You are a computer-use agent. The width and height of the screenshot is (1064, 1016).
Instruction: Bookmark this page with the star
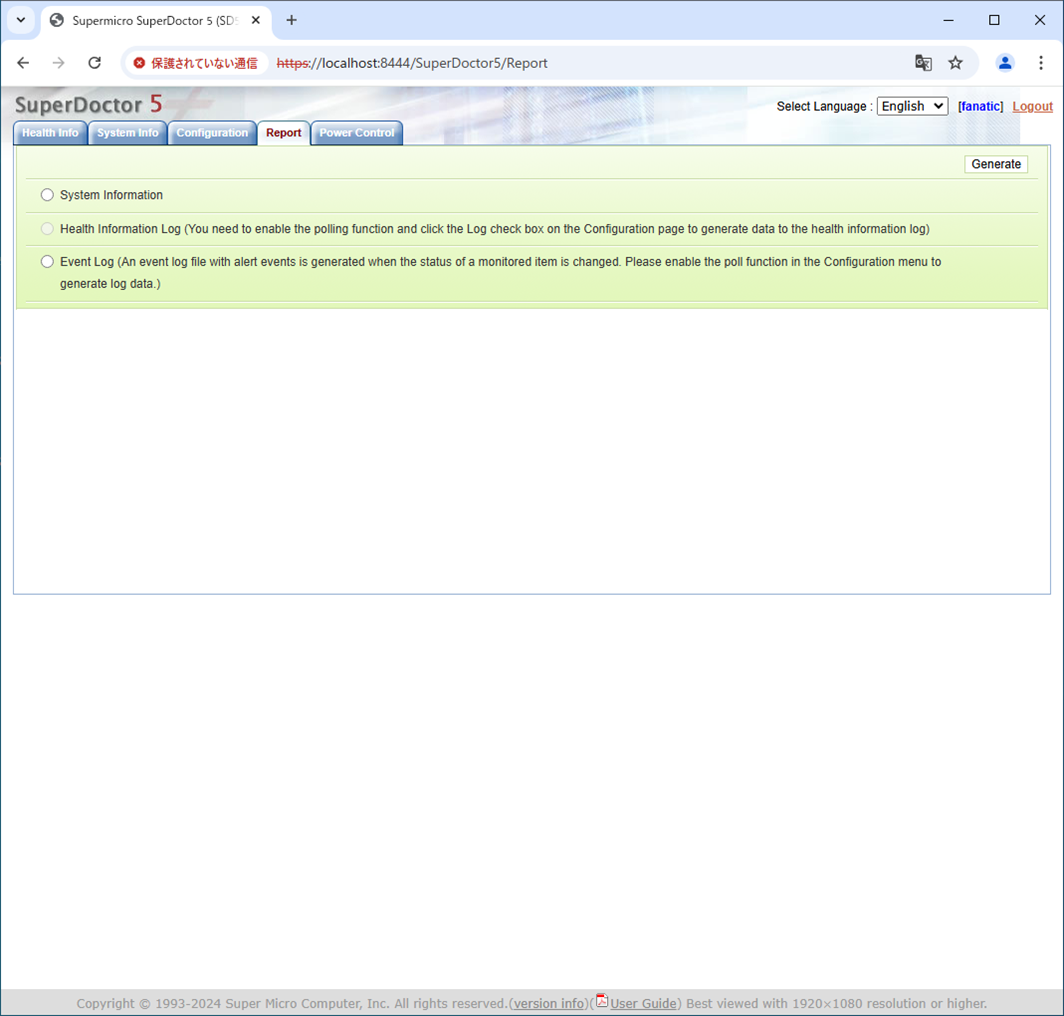point(955,63)
